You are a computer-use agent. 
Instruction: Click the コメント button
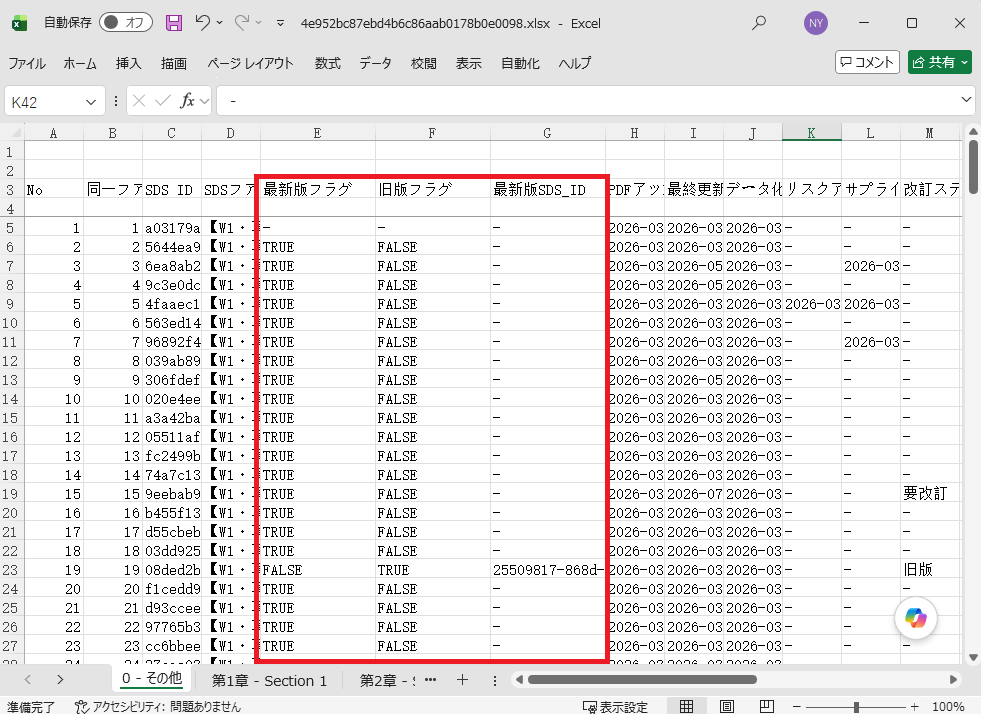867,62
